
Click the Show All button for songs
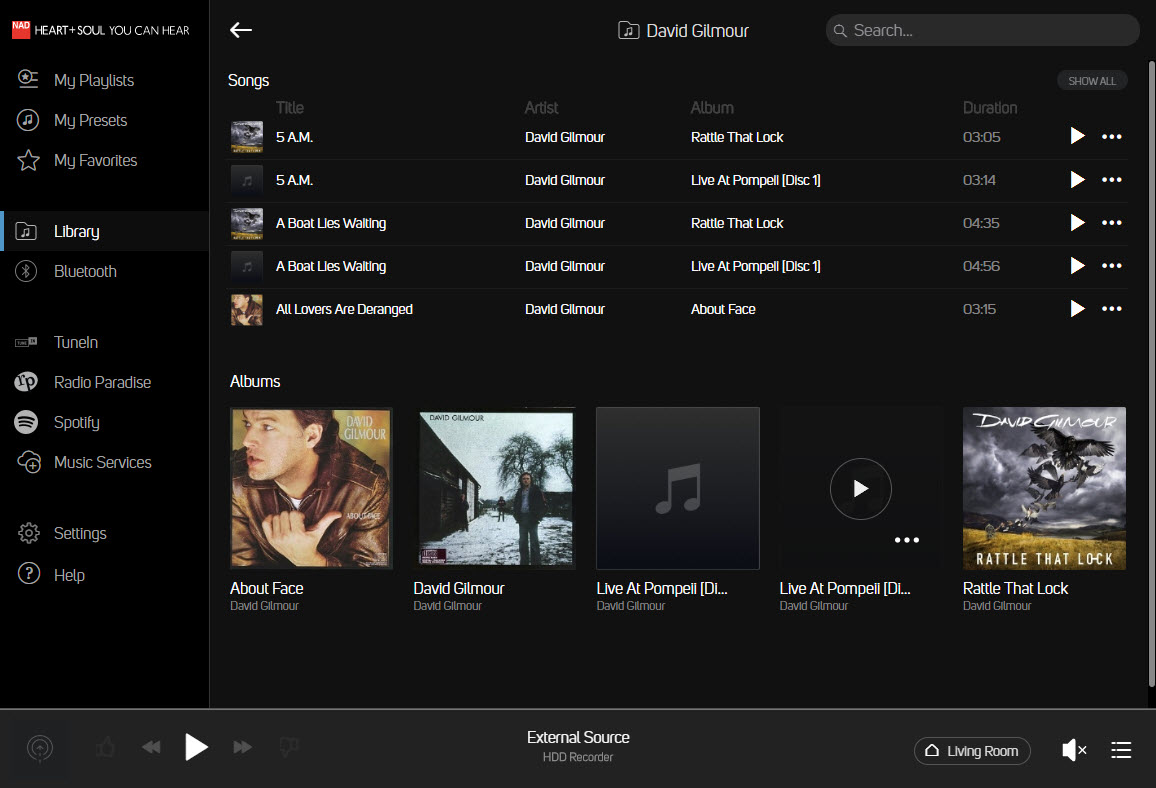pos(1091,81)
